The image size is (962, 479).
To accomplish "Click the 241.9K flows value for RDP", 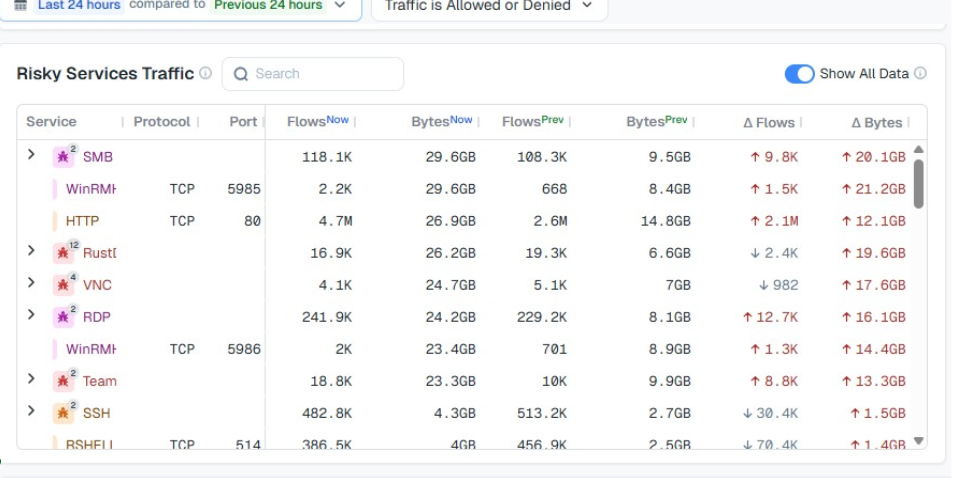I will click(327, 317).
